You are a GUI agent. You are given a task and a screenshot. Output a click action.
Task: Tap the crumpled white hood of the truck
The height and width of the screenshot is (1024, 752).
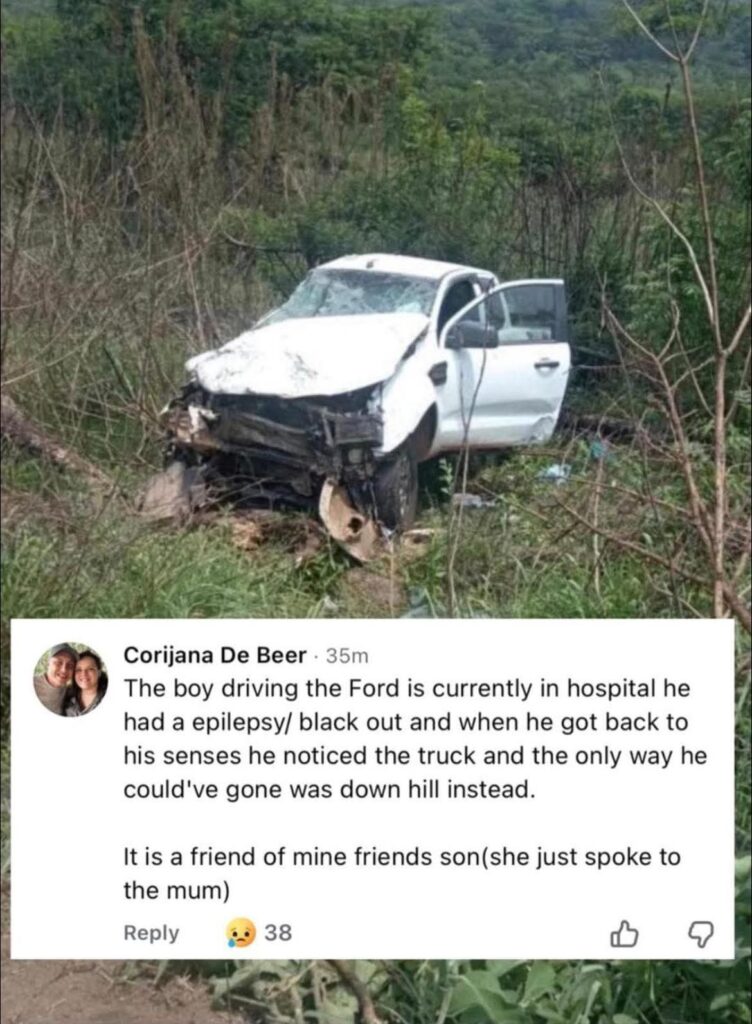pyautogui.click(x=307, y=356)
